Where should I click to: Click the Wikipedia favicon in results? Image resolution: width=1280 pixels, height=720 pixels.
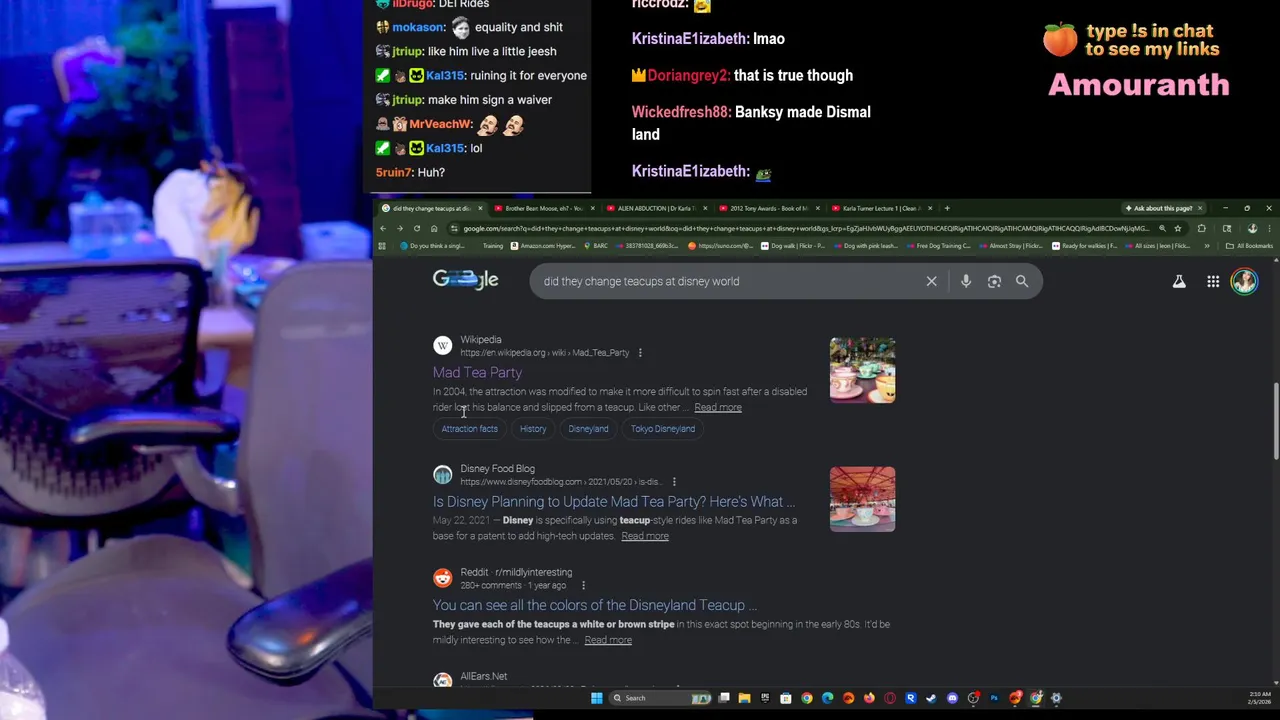click(x=442, y=346)
